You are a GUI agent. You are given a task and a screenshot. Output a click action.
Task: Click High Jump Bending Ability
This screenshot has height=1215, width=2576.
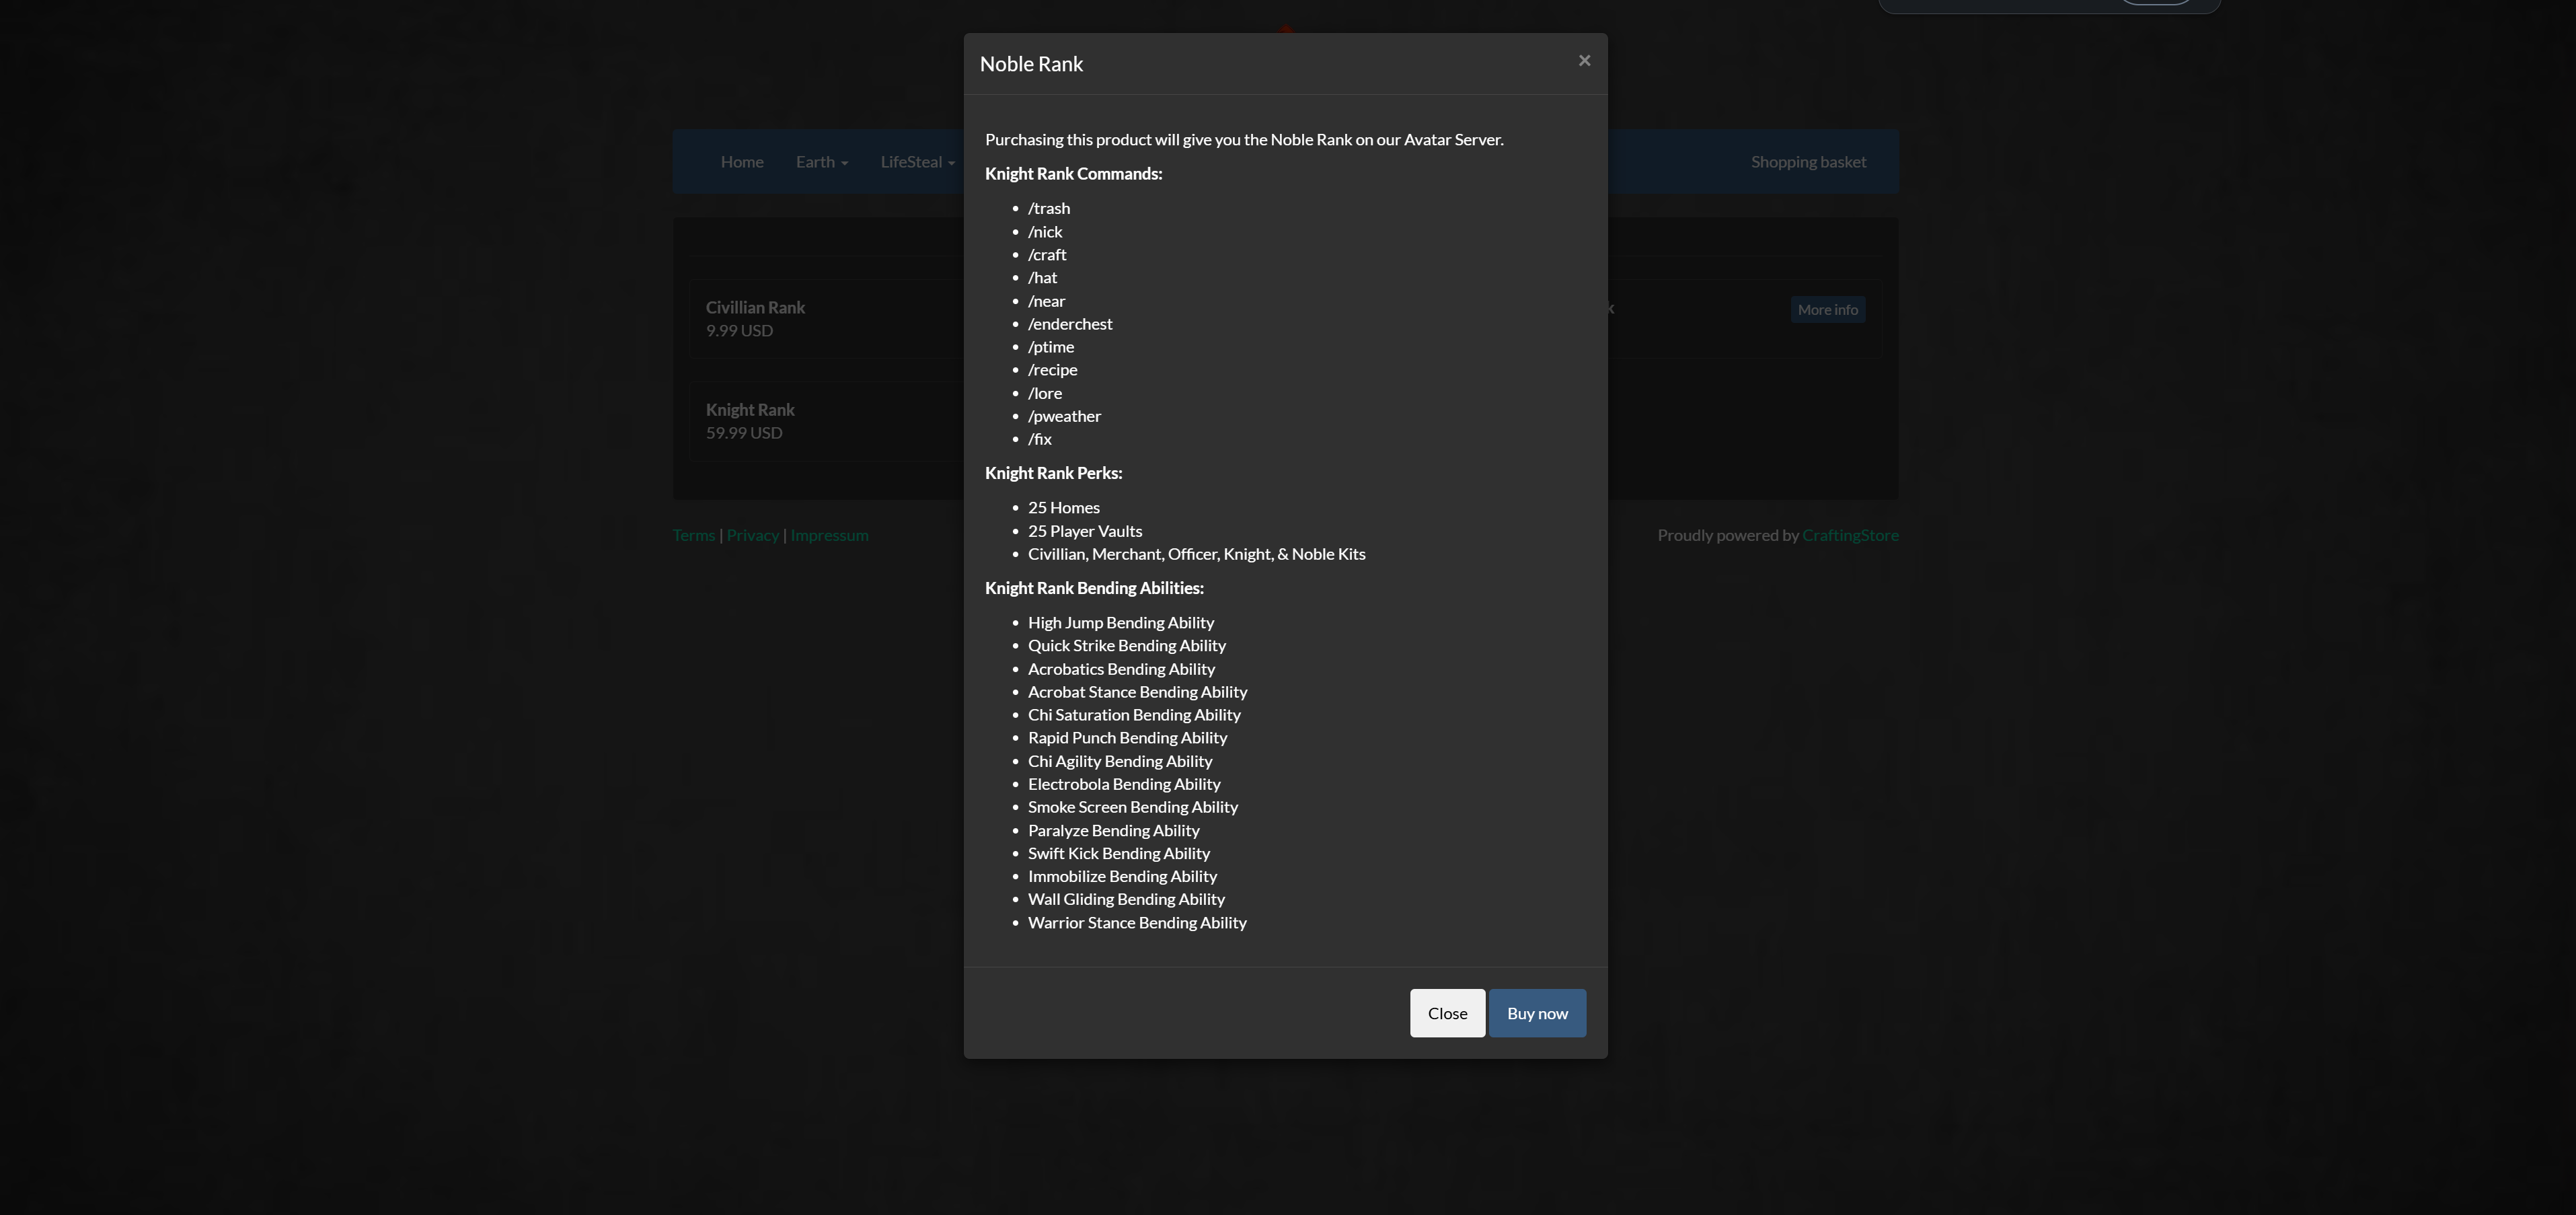(x=1121, y=623)
